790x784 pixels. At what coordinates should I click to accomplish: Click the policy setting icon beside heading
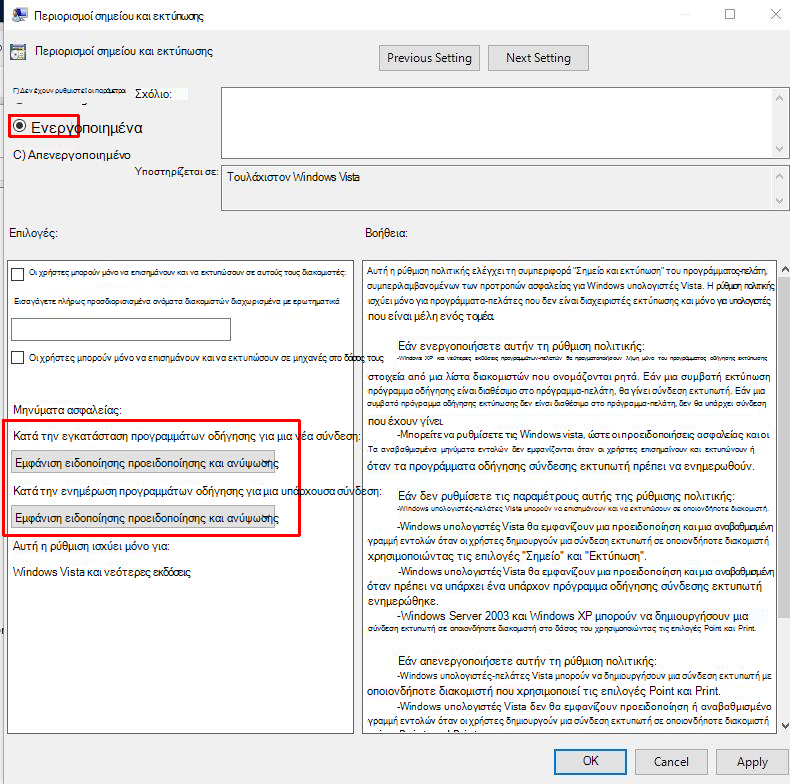[x=18, y=51]
